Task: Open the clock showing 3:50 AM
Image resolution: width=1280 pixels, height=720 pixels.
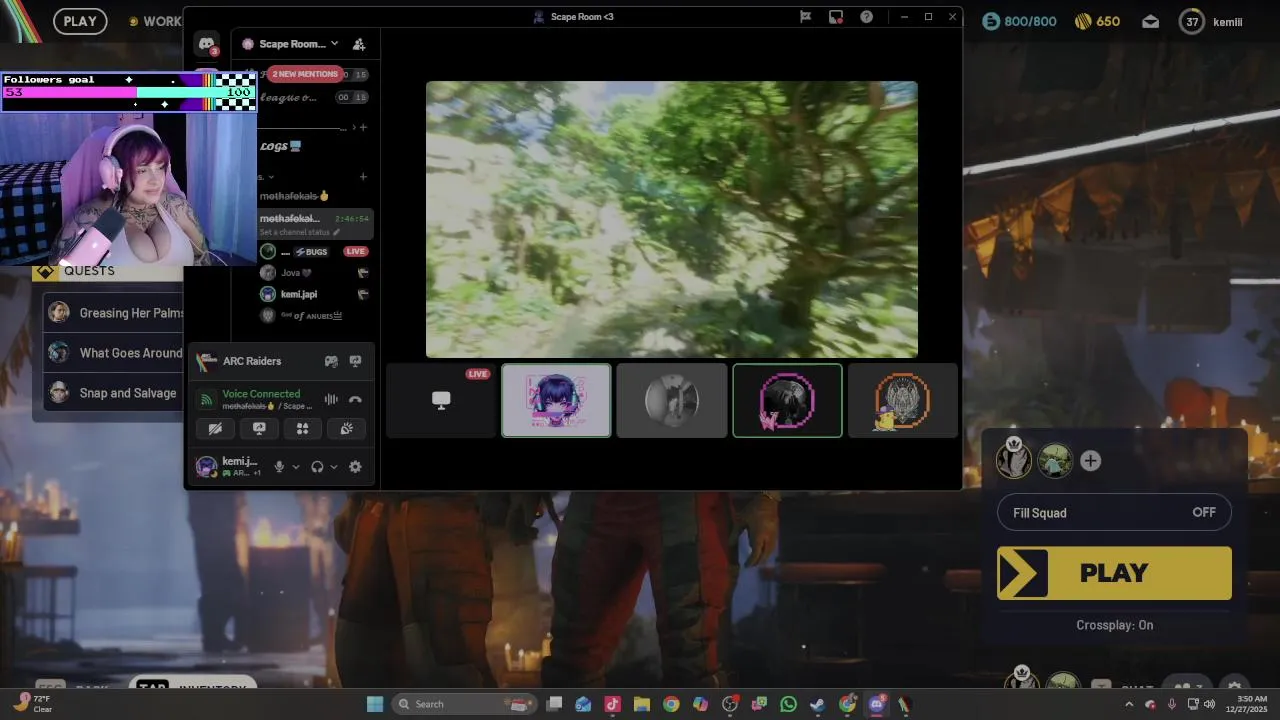Action: pos(1252,703)
